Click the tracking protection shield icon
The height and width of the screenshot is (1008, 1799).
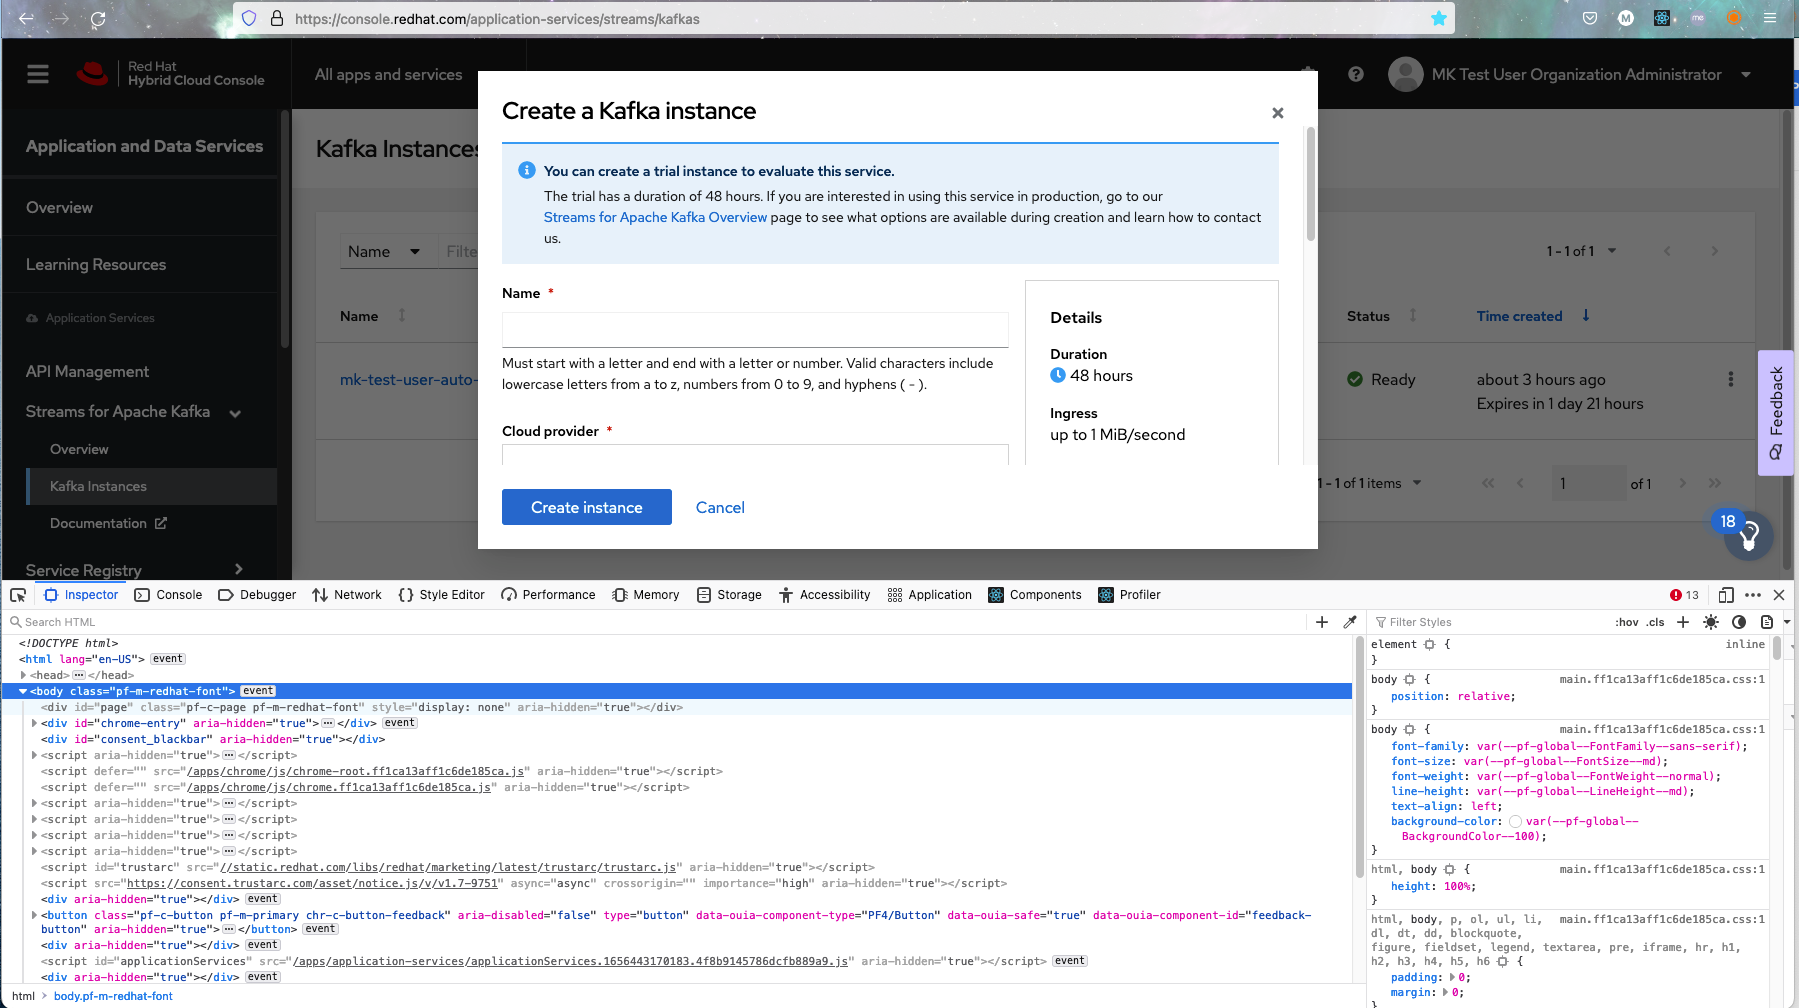coord(249,18)
